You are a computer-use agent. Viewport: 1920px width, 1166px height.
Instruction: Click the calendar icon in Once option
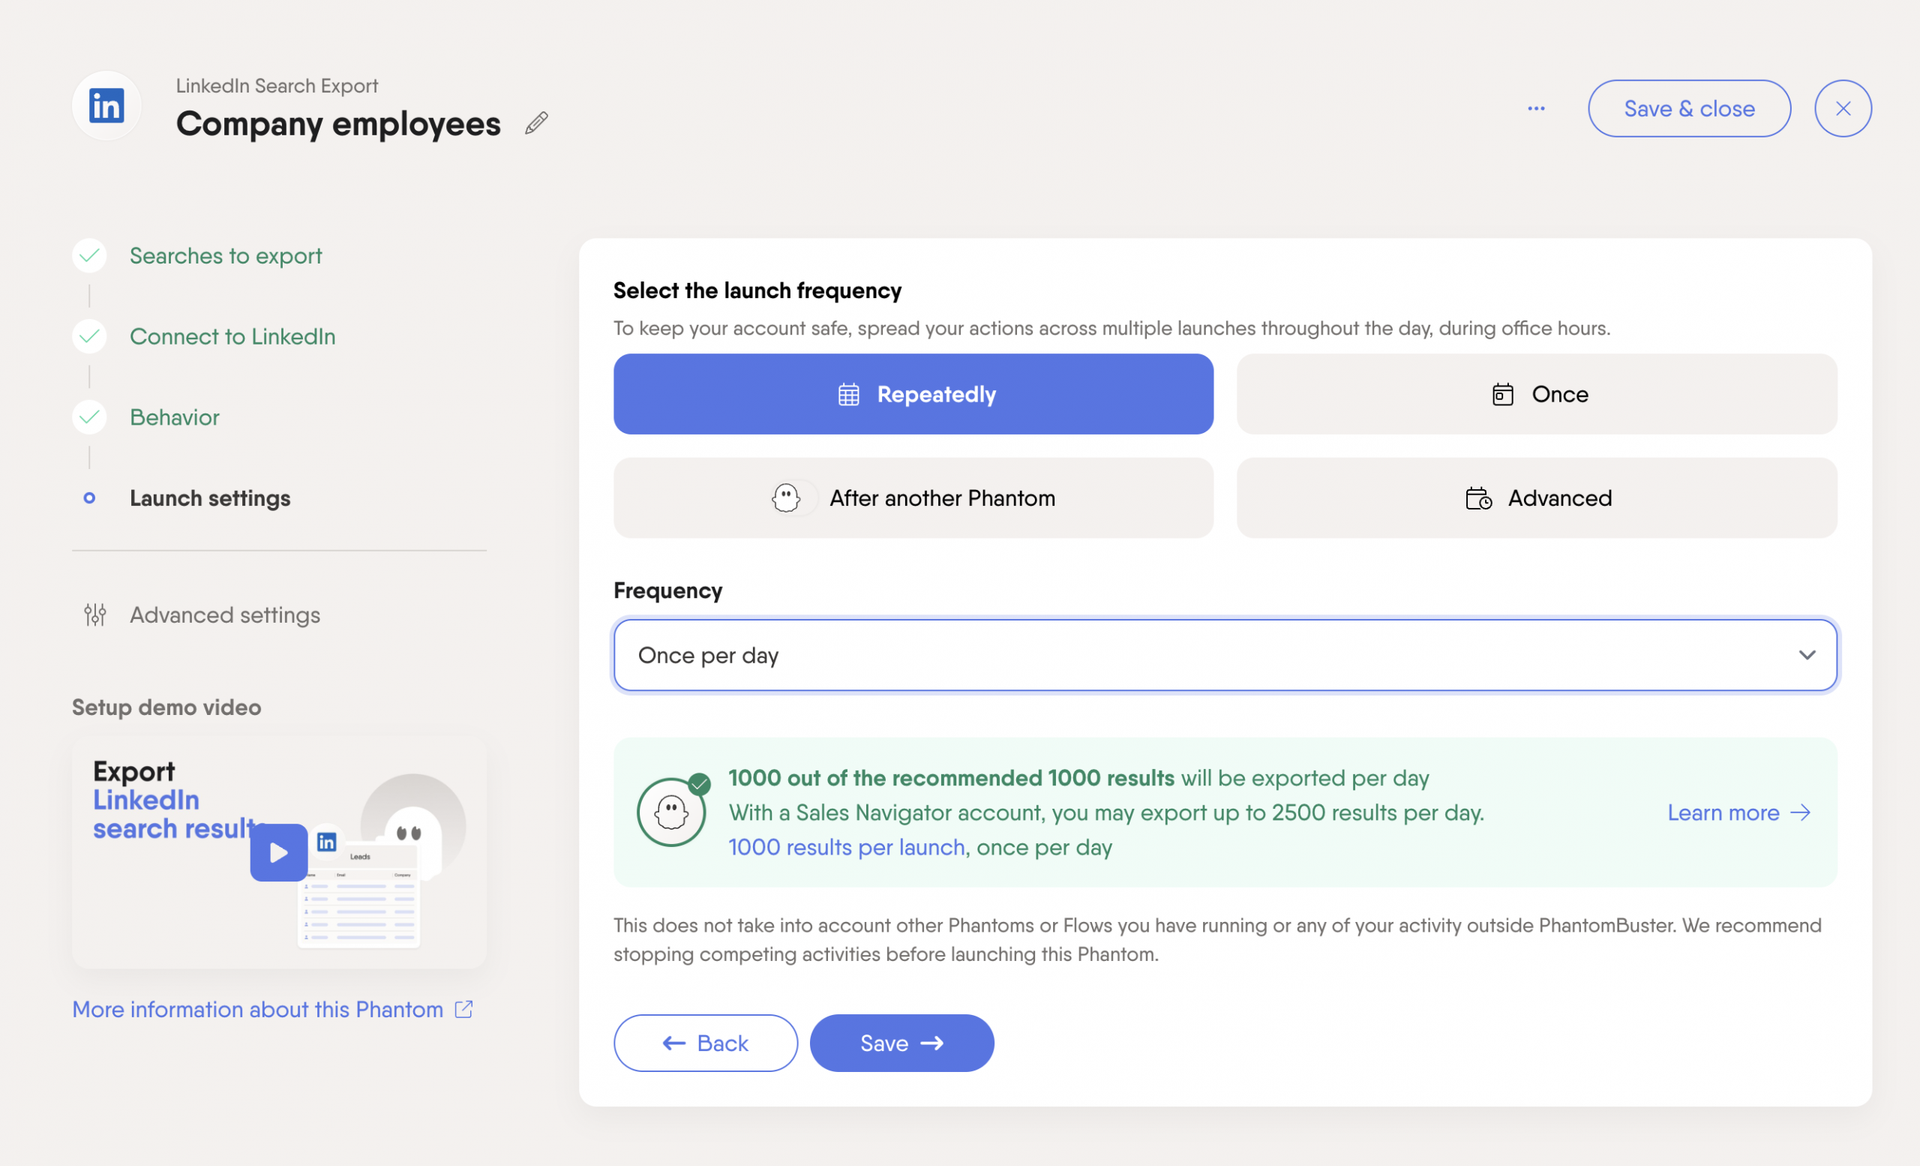click(1503, 395)
